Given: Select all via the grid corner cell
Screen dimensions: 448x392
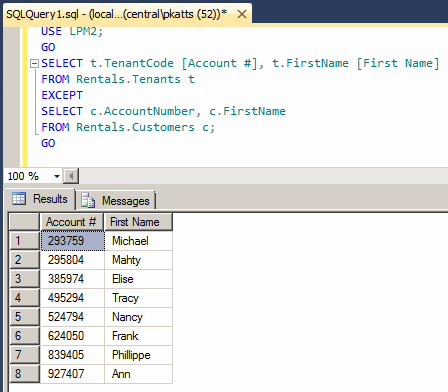Looking at the screenshot, I should (x=24, y=222).
